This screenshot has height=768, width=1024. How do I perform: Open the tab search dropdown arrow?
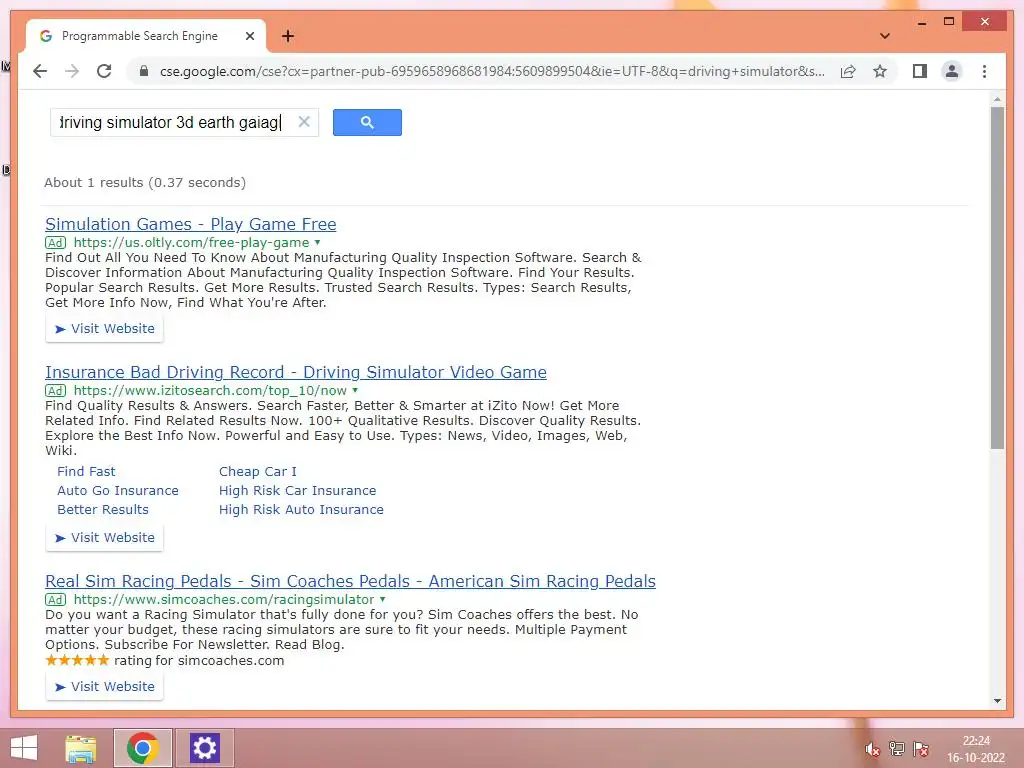[884, 36]
